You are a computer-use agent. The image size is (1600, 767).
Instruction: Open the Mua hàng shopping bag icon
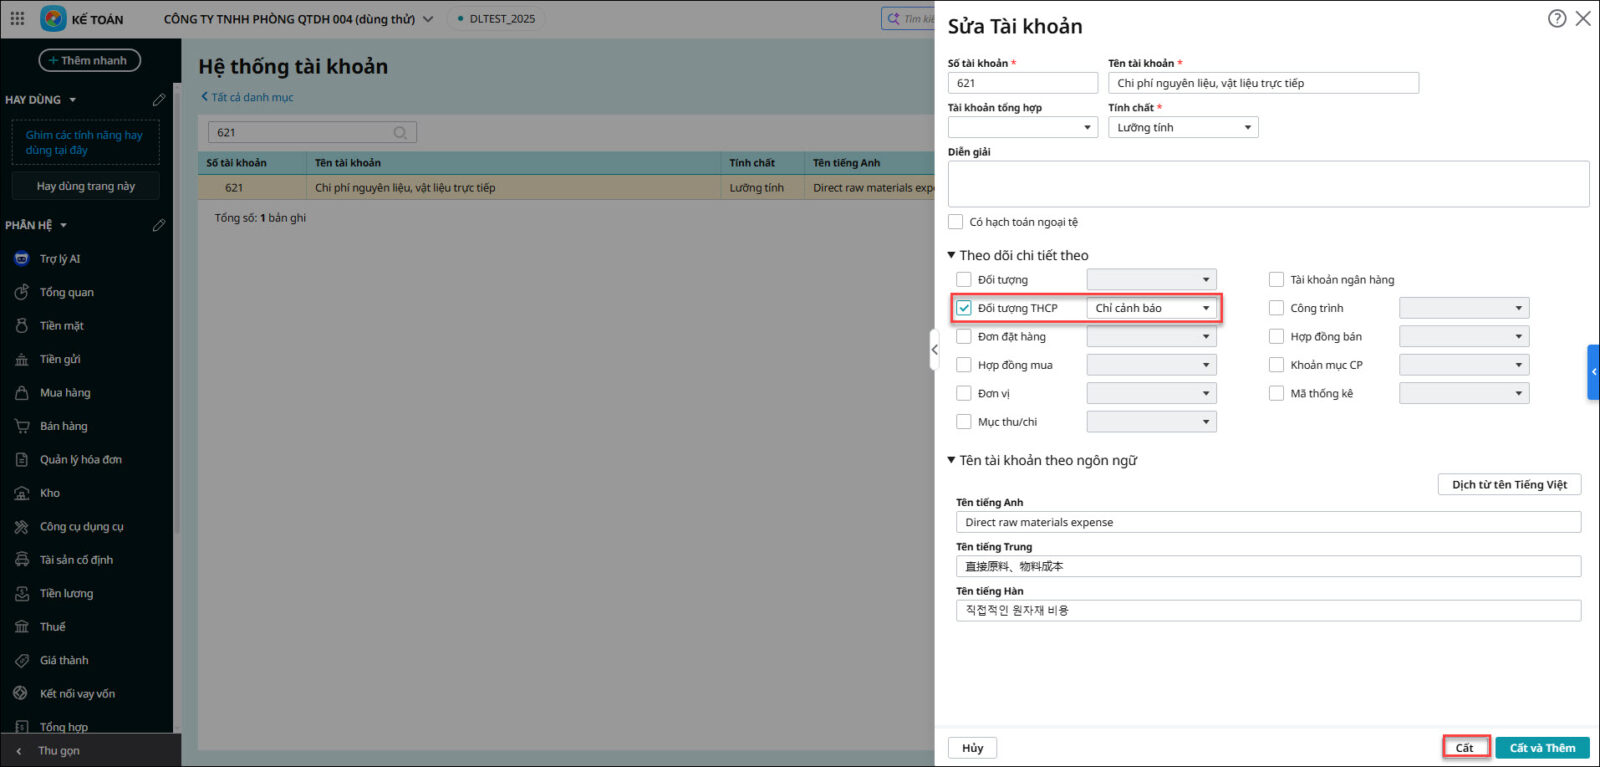tap(22, 393)
